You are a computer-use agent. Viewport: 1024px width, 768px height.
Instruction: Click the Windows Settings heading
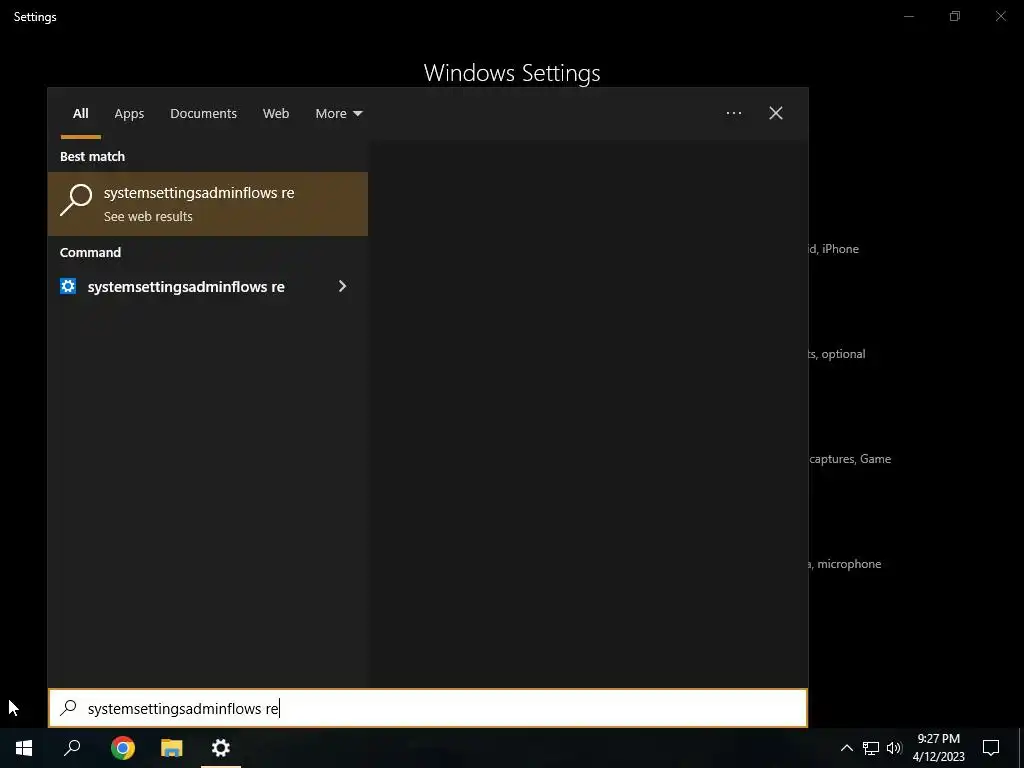[512, 72]
